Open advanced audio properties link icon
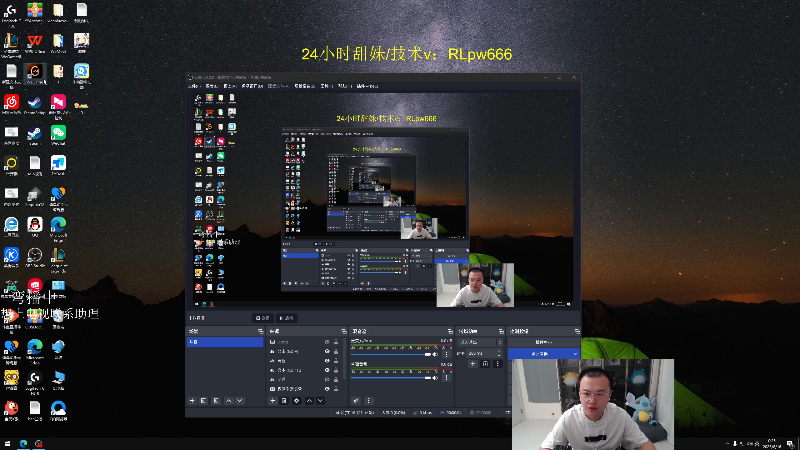Viewport: 800px width, 450px height. [x=356, y=401]
